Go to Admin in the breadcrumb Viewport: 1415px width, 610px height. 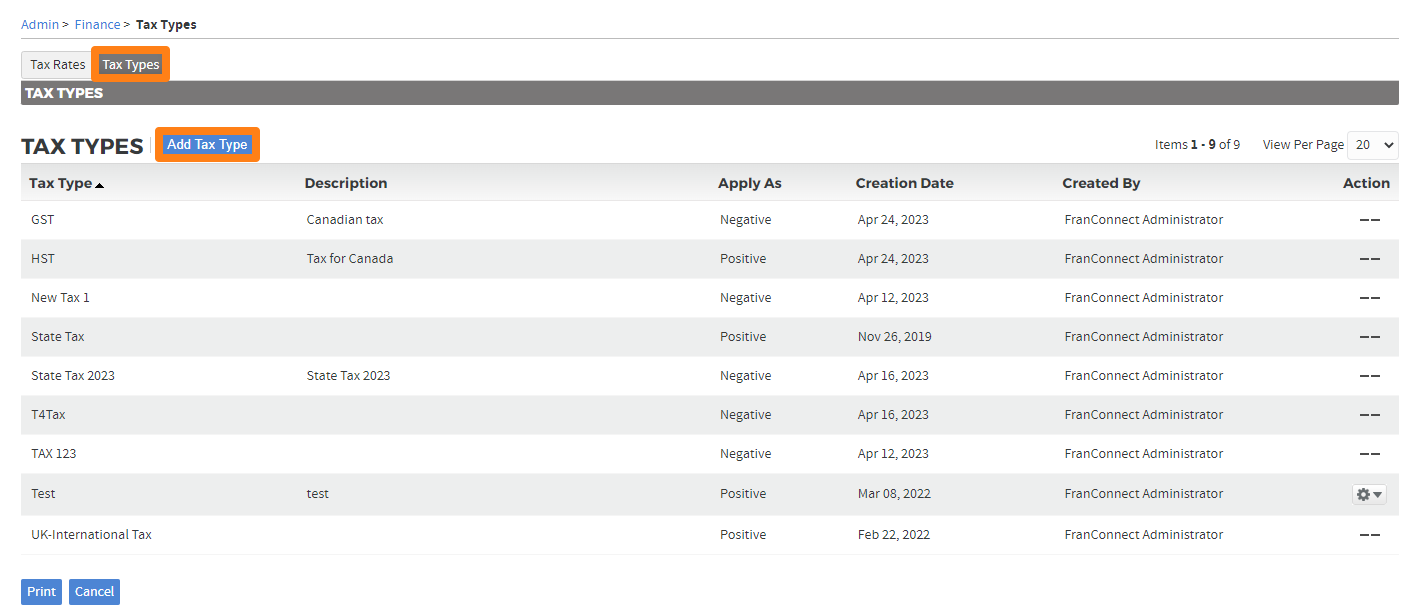(39, 24)
